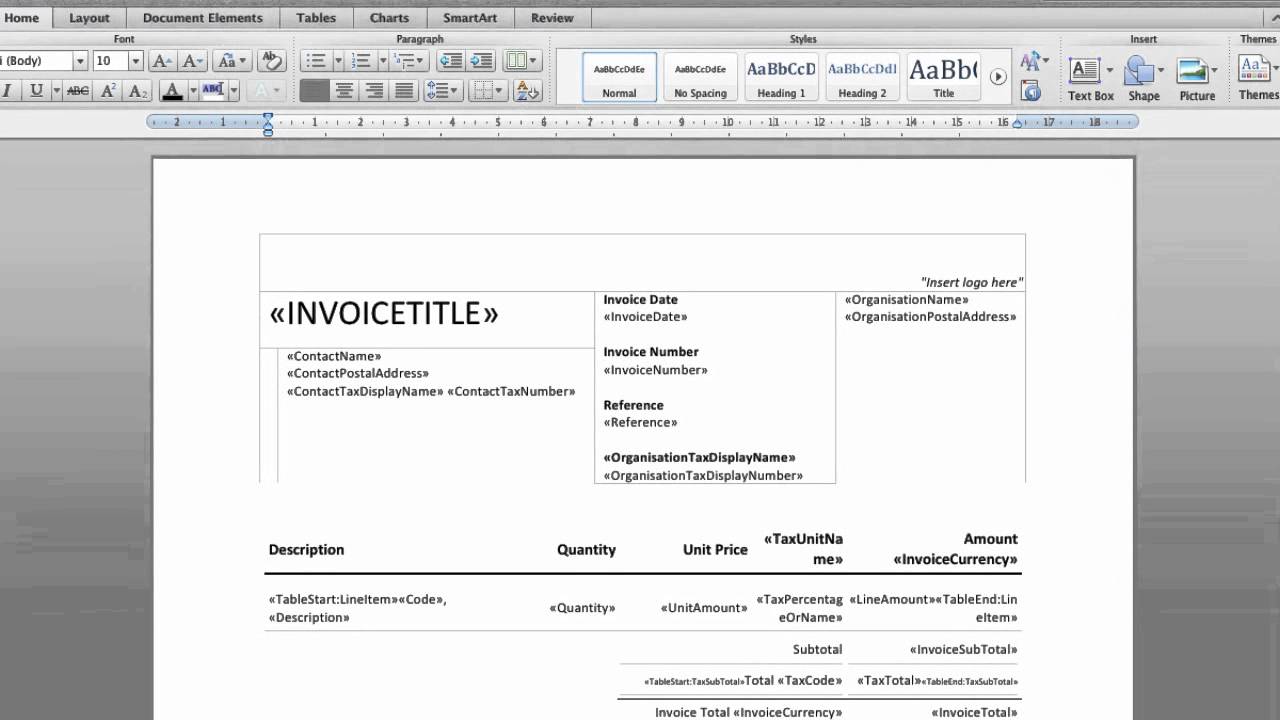Insert a Picture
Image resolution: width=1280 pixels, height=720 pixels.
pos(1197,77)
